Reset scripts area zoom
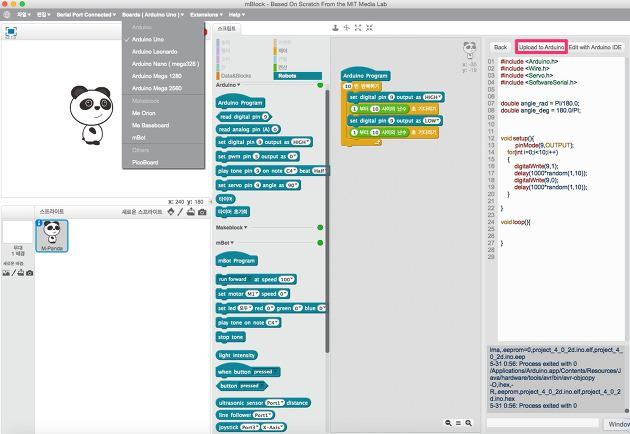The image size is (630, 434). pos(458,423)
